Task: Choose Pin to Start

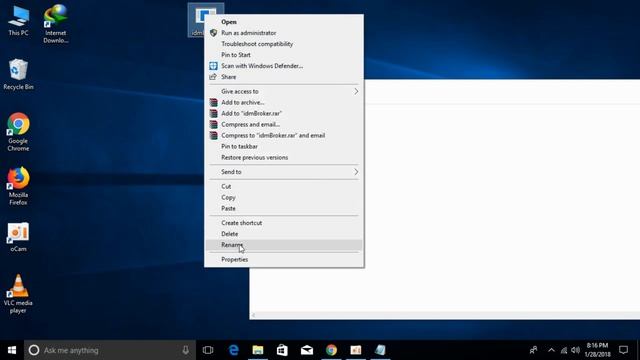Action: pos(283,55)
